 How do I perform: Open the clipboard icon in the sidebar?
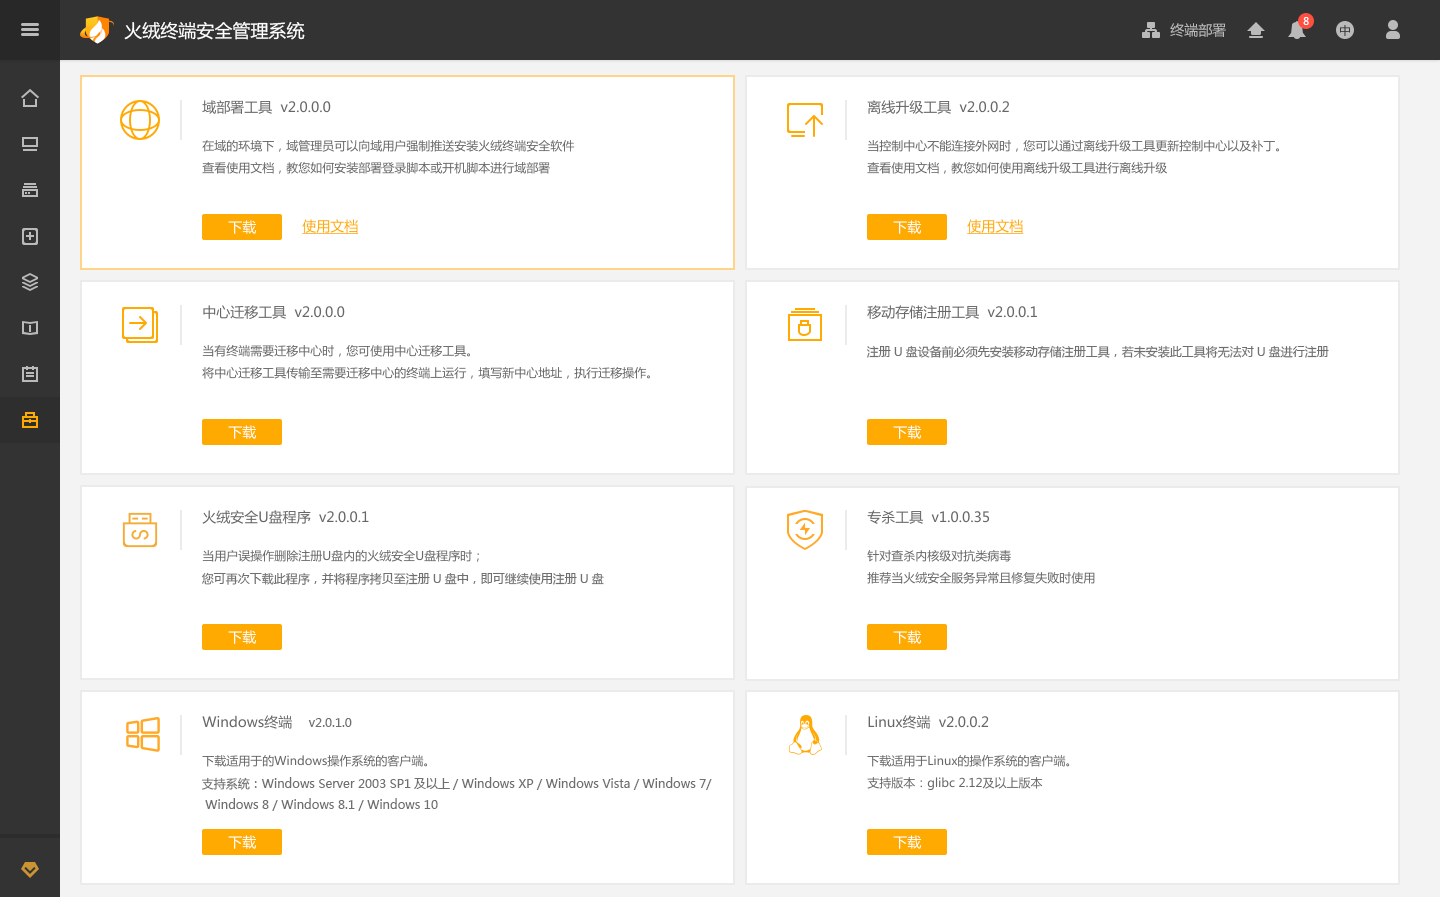30,374
